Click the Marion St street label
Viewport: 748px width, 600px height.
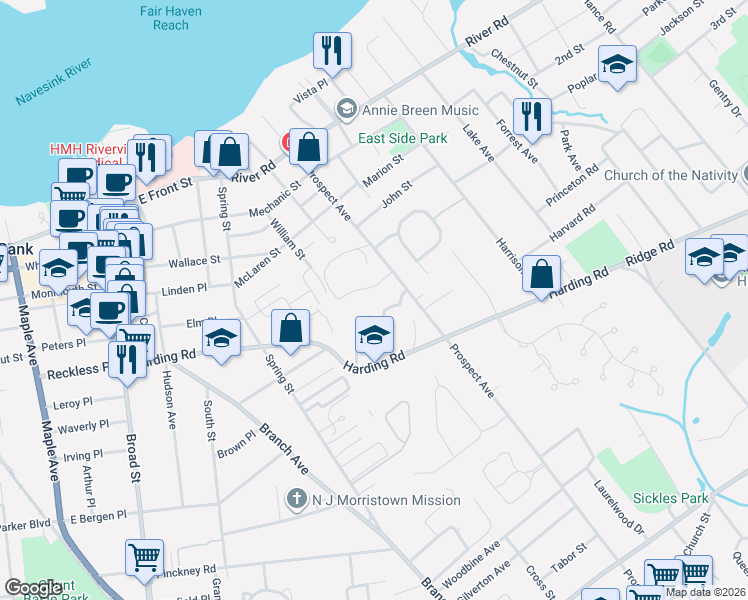(383, 171)
